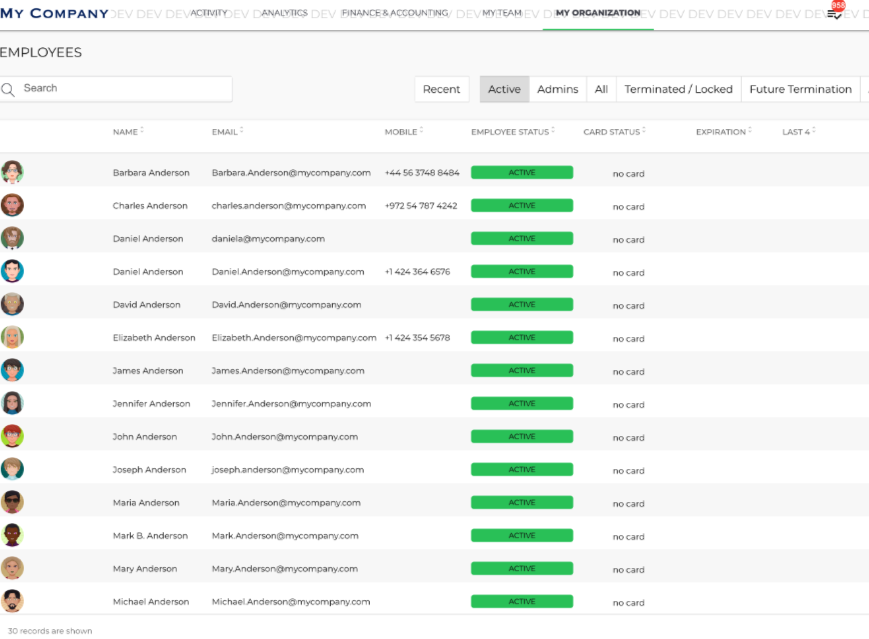The image size is (869, 639).
Task: Open Jennifer Anderson's email link
Action: click(291, 403)
